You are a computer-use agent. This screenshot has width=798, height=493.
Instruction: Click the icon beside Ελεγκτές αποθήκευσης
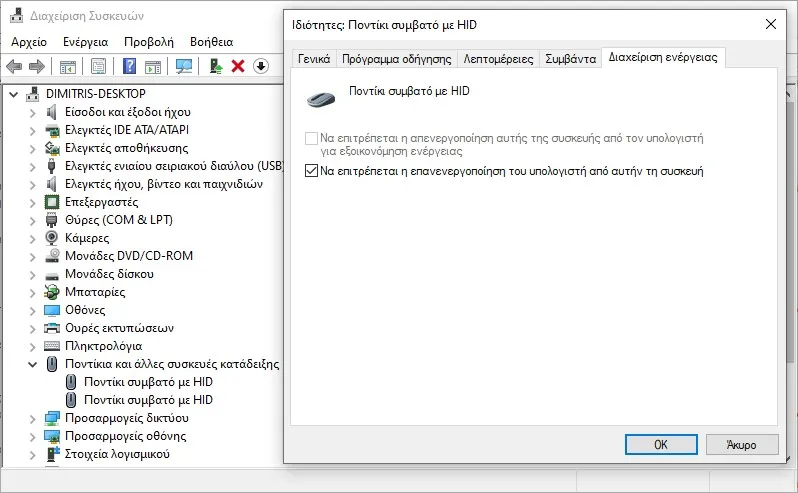click(52, 148)
